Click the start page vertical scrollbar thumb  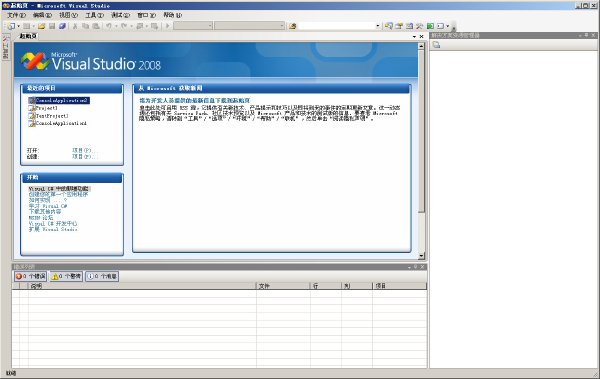point(421,131)
